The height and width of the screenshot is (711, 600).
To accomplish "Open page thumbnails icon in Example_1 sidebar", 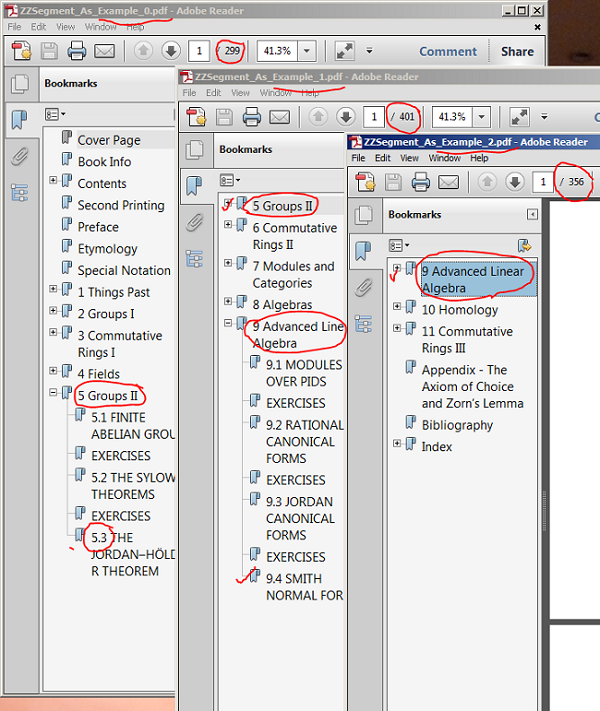I will [x=195, y=150].
